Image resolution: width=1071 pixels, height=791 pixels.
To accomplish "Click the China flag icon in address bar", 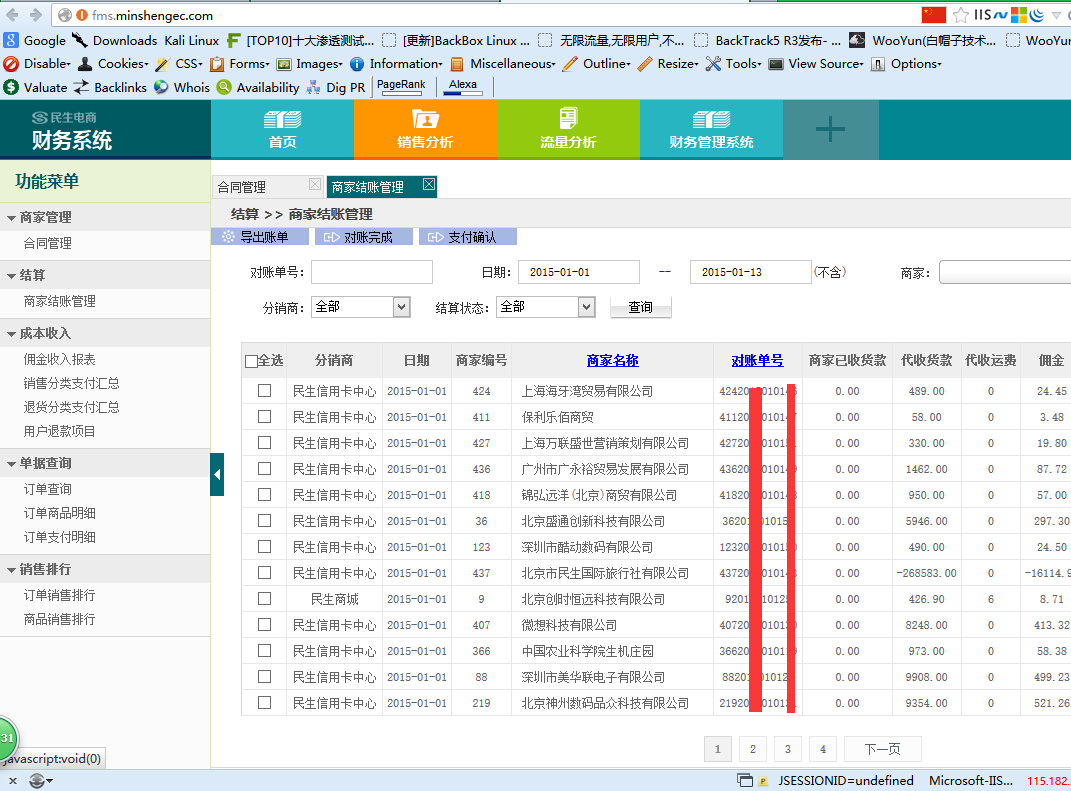I will 933,14.
